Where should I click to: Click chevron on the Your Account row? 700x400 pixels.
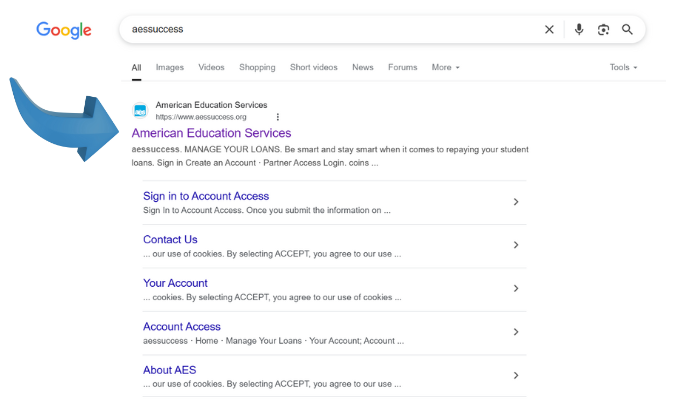(516, 288)
